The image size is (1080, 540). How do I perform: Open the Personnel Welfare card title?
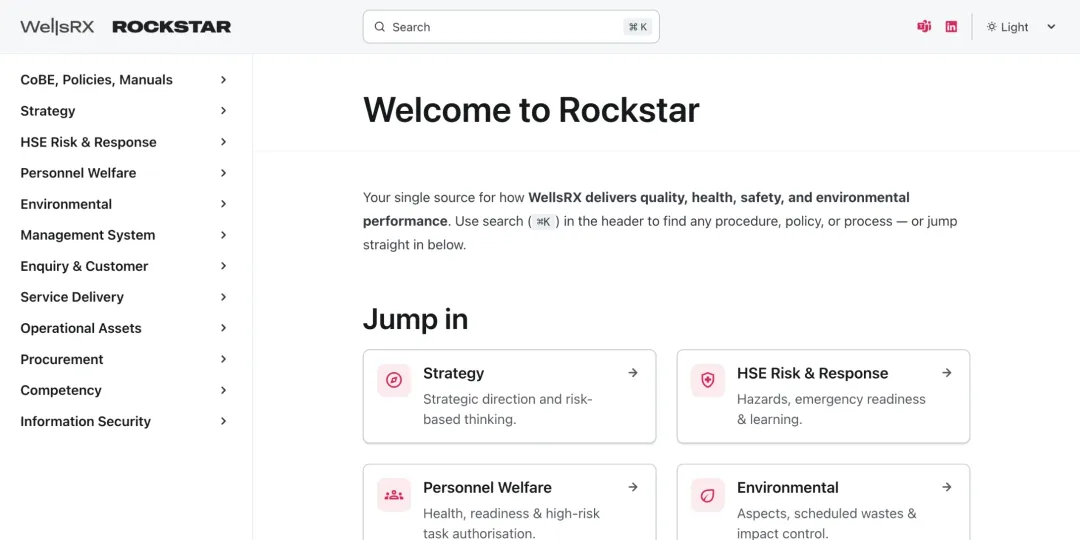pos(487,488)
